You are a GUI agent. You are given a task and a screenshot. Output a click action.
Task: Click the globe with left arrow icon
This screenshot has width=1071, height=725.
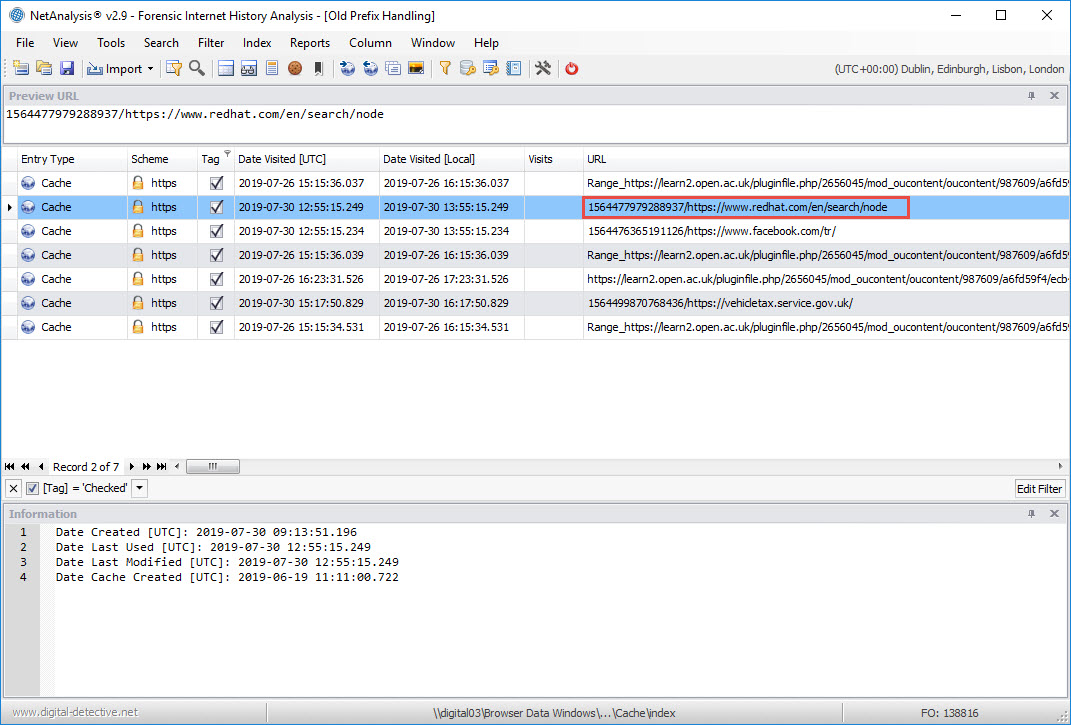[370, 68]
